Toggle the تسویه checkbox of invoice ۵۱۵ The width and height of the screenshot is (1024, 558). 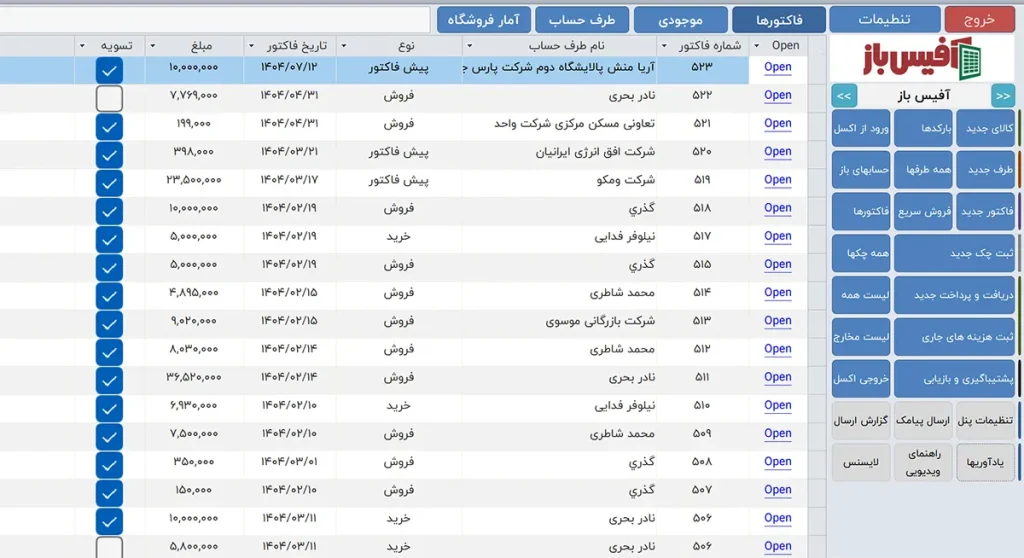pos(109,268)
